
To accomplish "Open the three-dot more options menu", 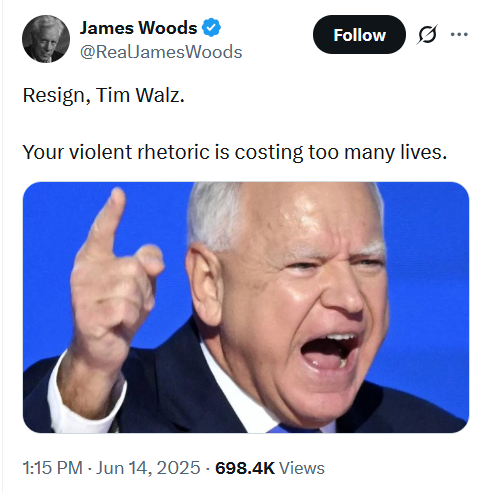I will pos(459,34).
